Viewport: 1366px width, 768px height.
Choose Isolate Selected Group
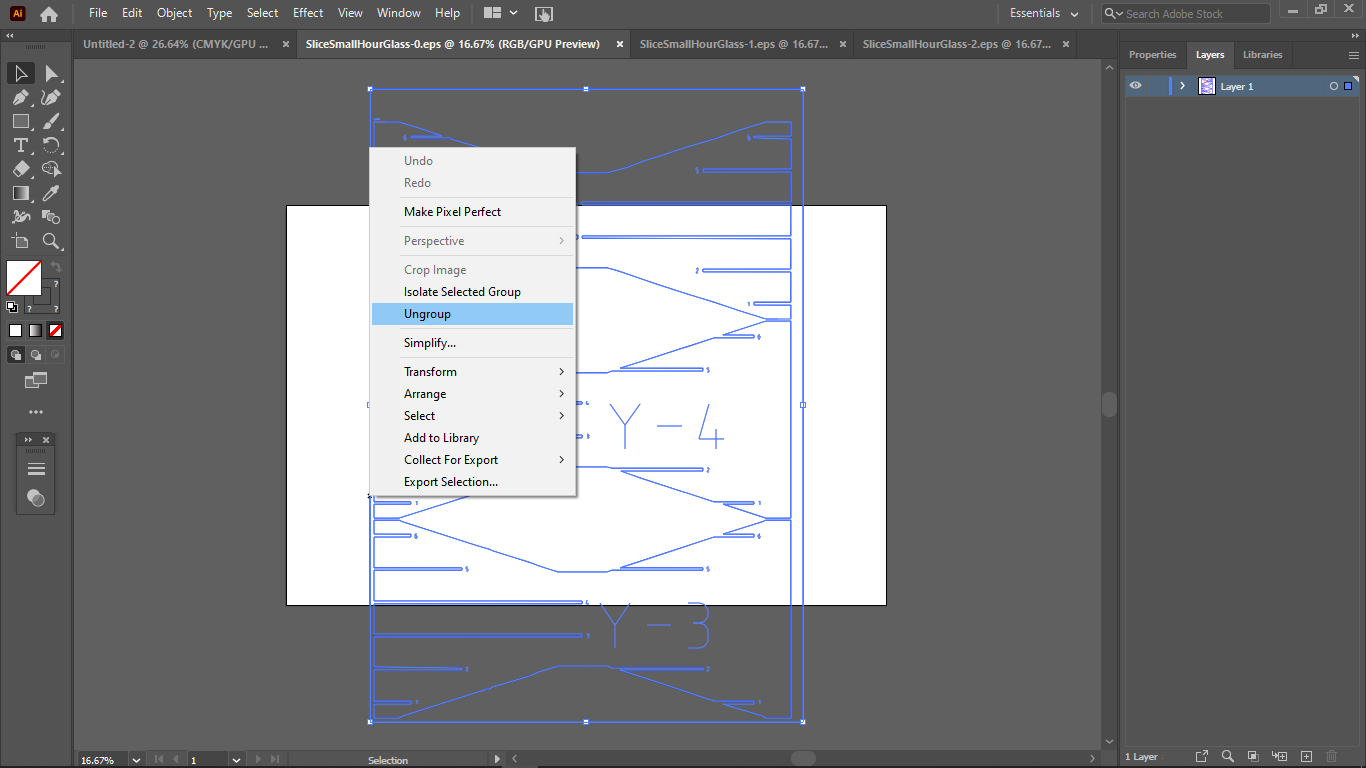[x=472, y=292]
